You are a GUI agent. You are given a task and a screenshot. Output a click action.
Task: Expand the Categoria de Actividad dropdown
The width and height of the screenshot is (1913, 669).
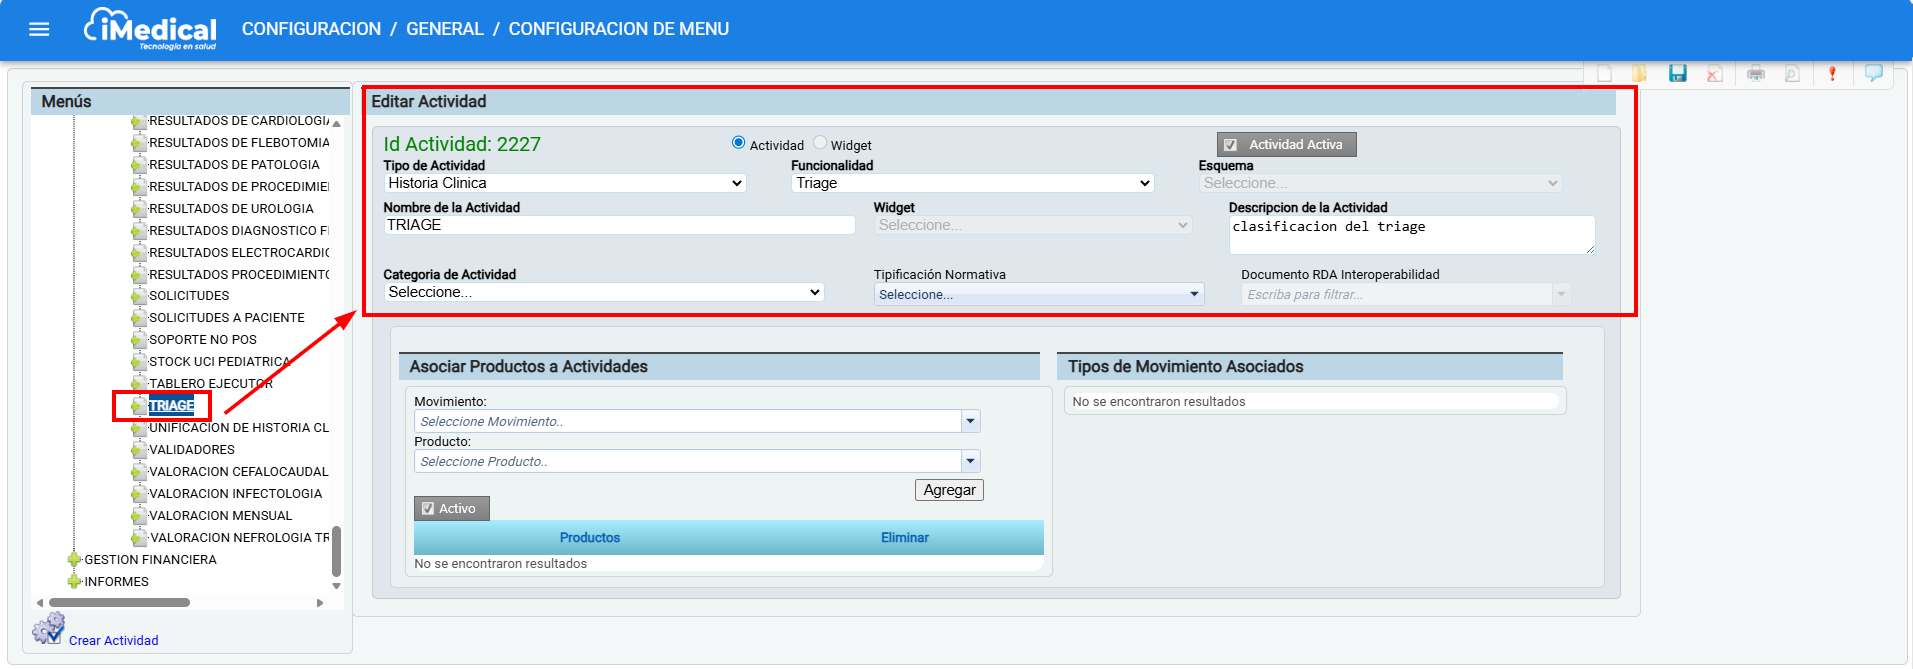click(603, 292)
